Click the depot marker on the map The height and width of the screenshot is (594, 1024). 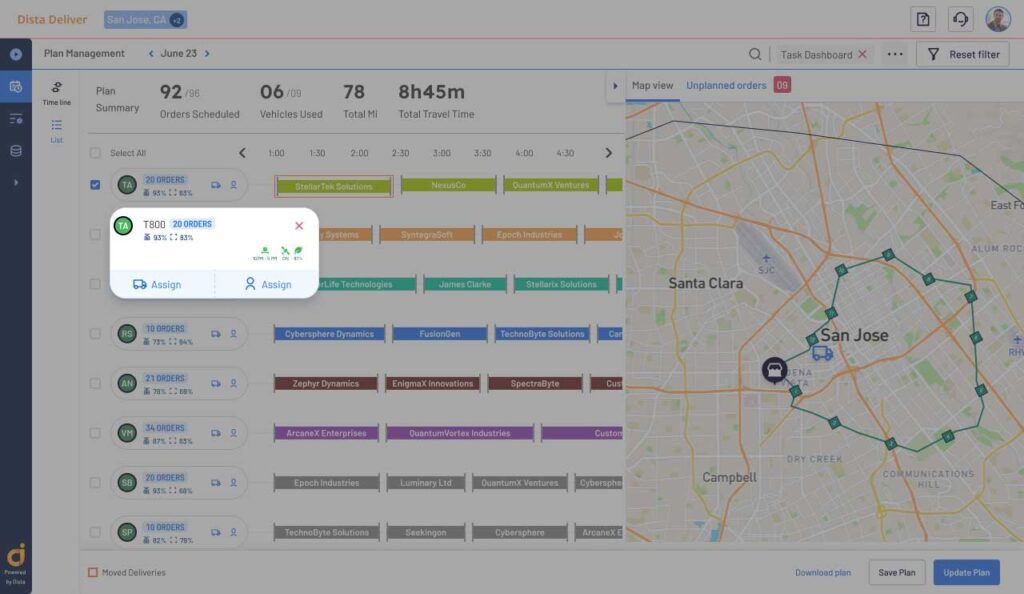(x=774, y=370)
